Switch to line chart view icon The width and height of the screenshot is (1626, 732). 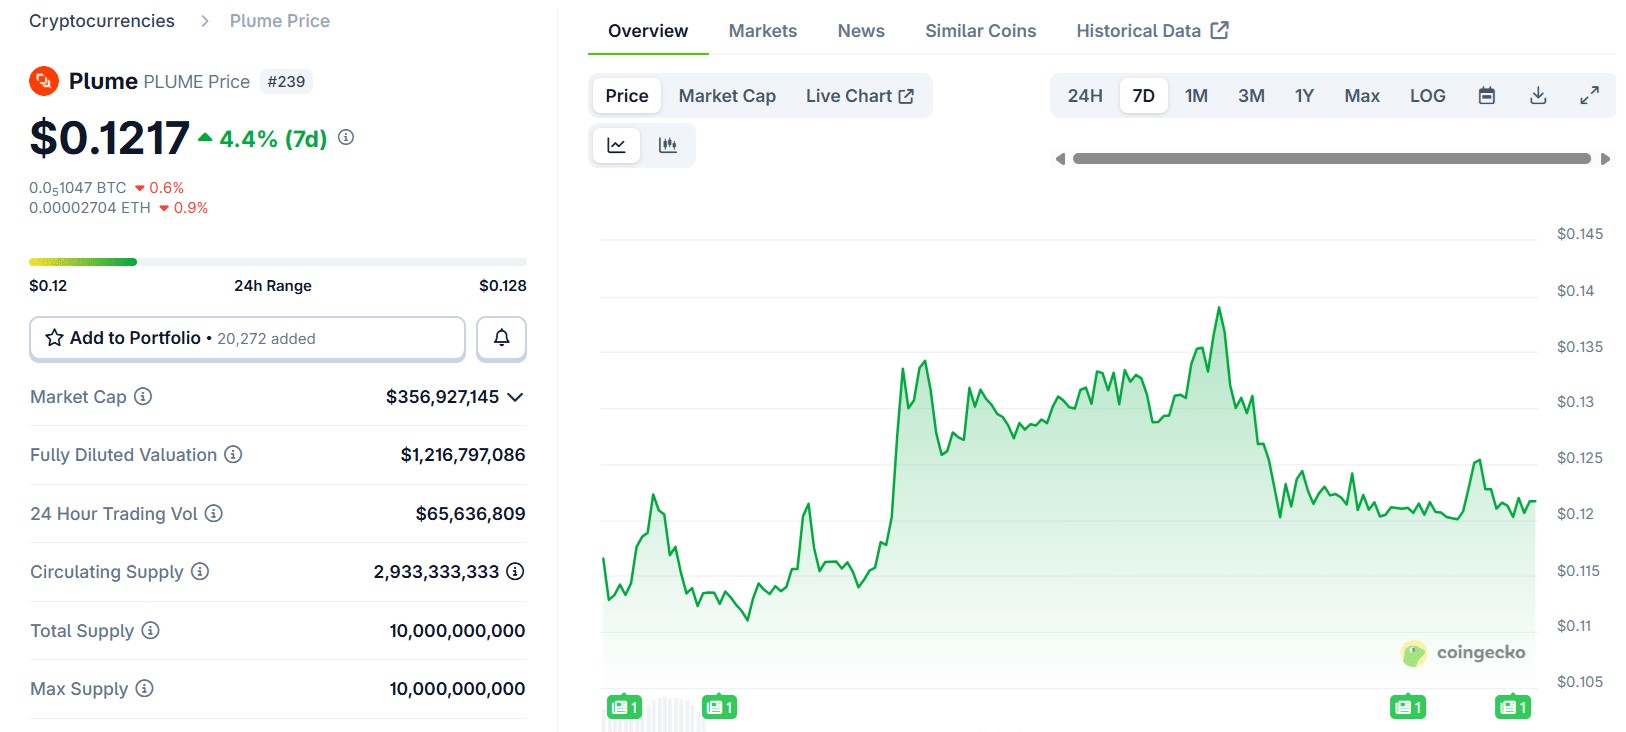click(616, 146)
